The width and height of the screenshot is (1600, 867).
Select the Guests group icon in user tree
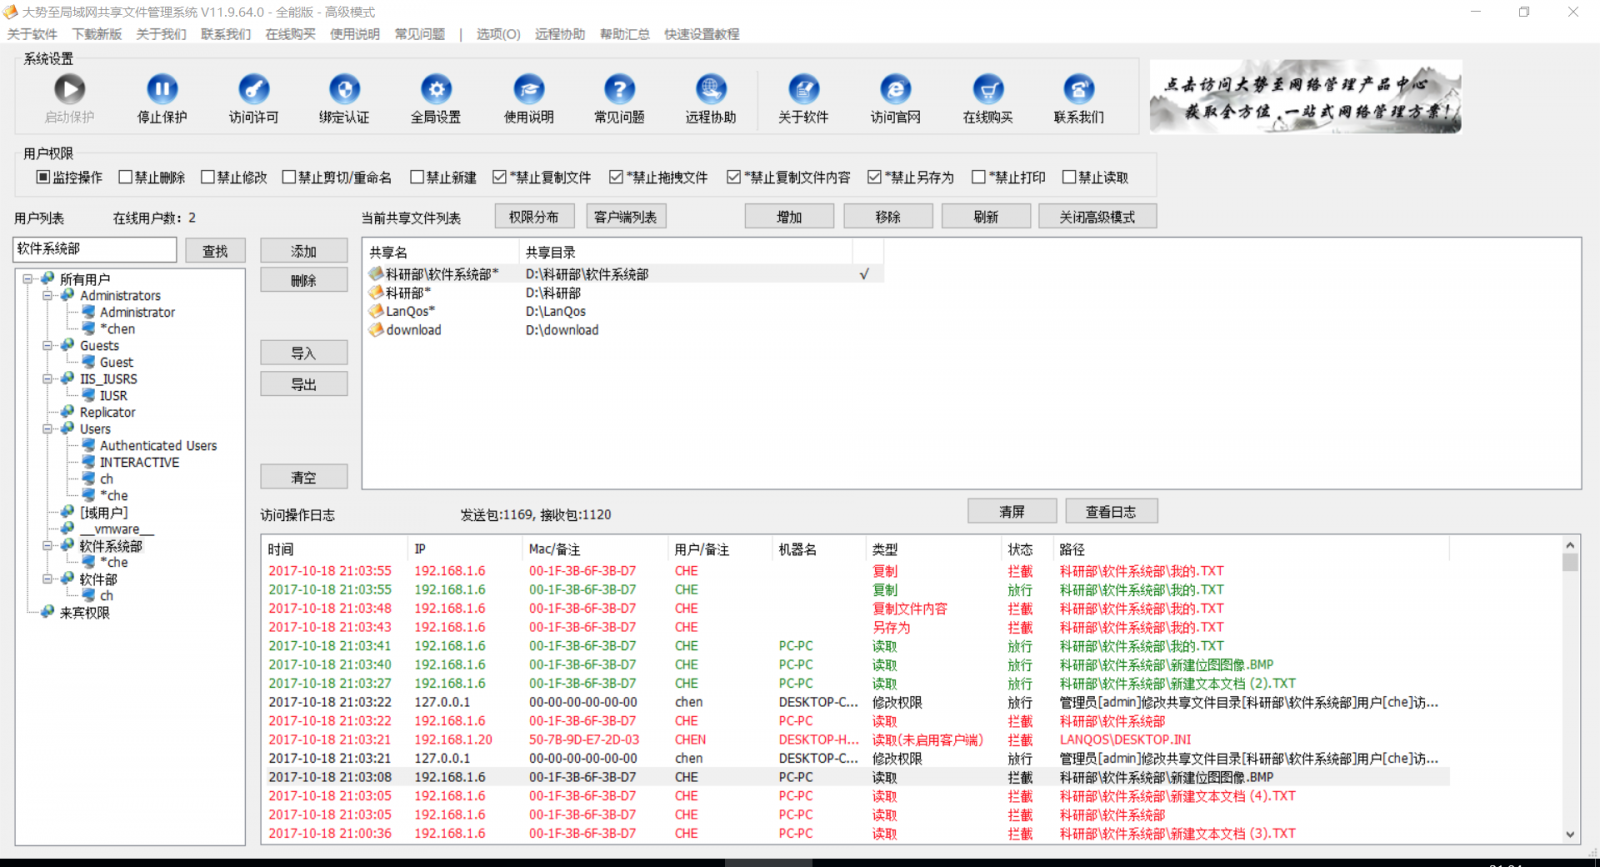(67, 345)
